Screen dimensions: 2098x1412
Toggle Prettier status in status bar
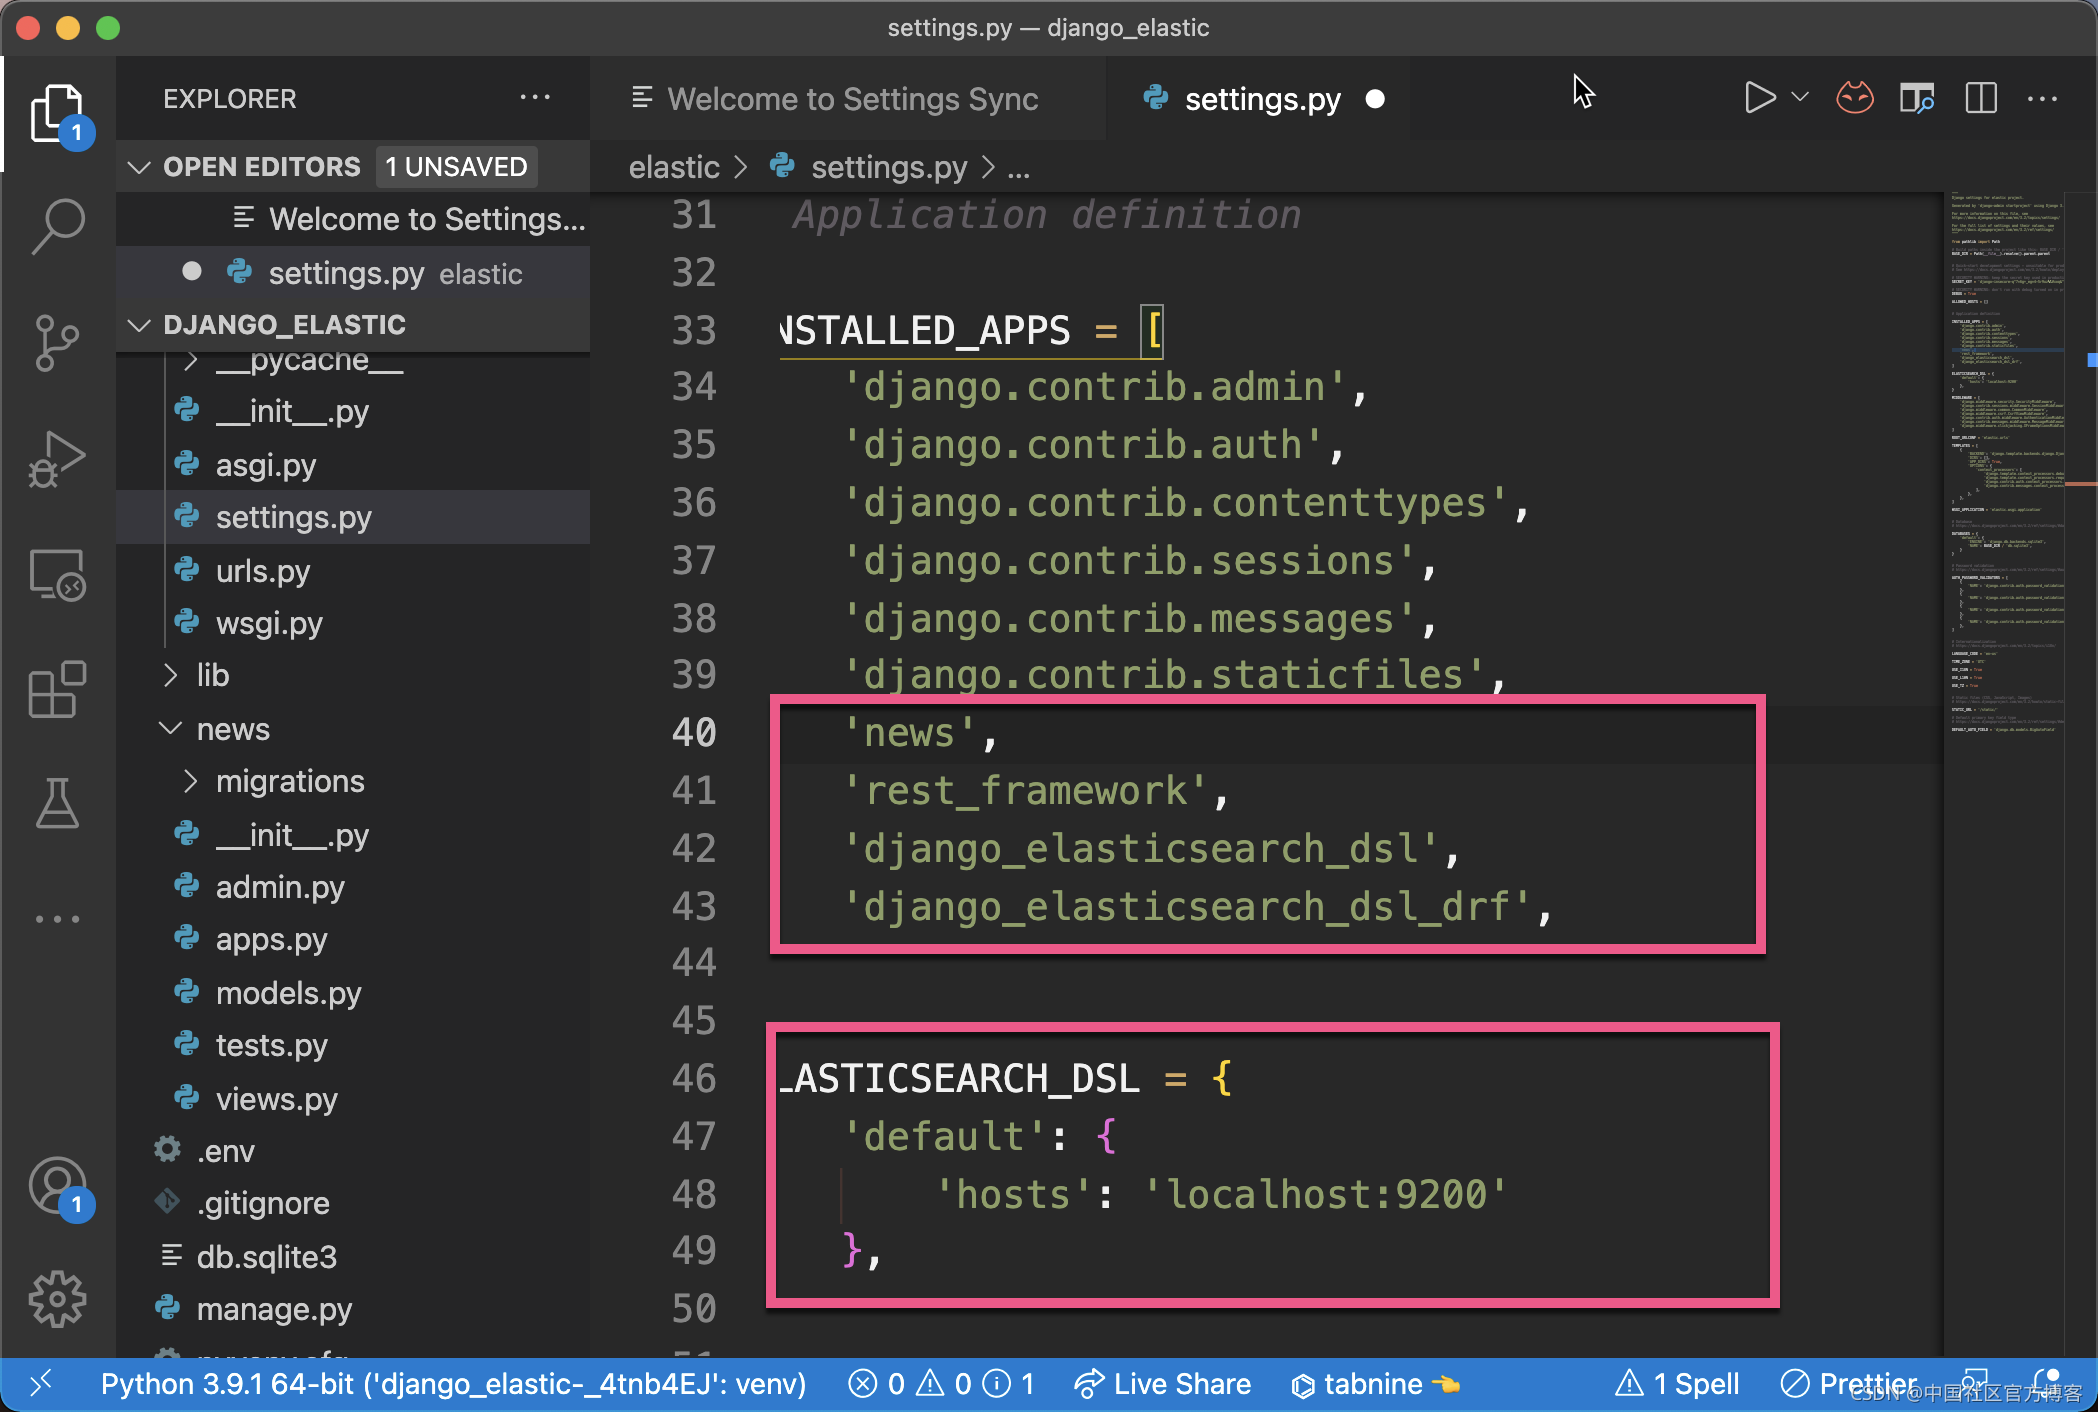pyautogui.click(x=1848, y=1385)
